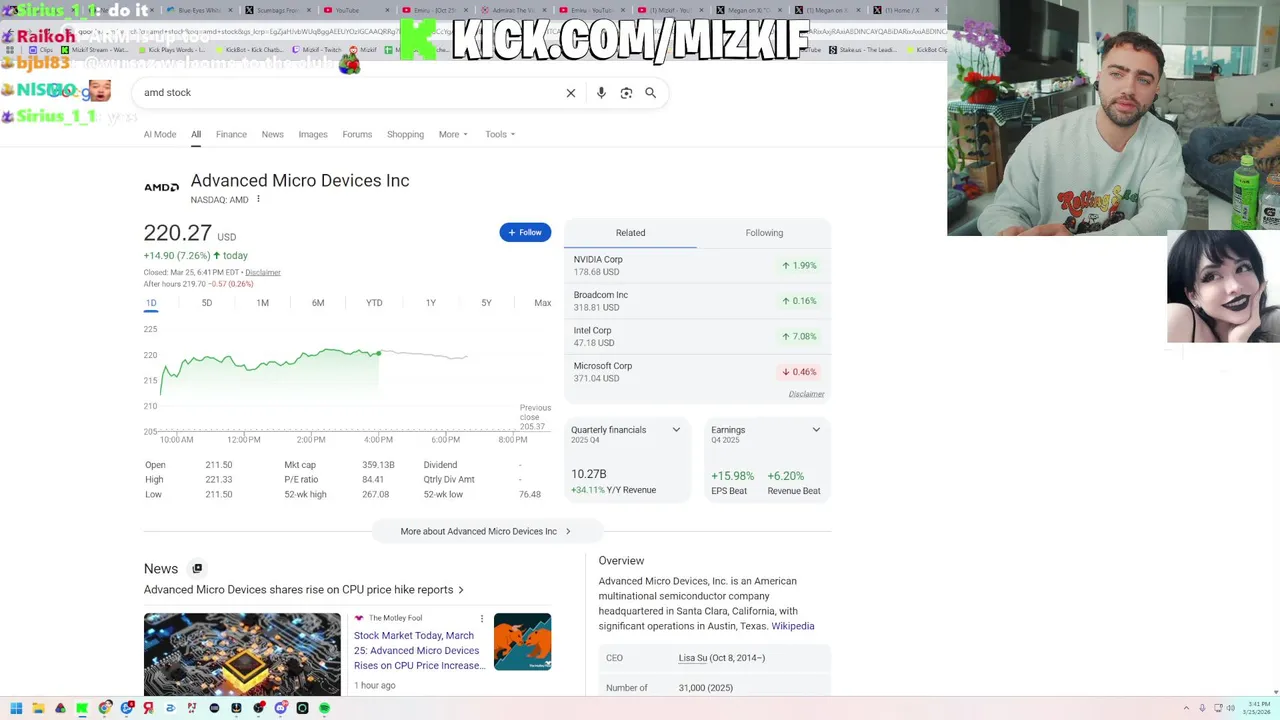
Task: Open the Lisa Su CEO link
Action: point(693,658)
